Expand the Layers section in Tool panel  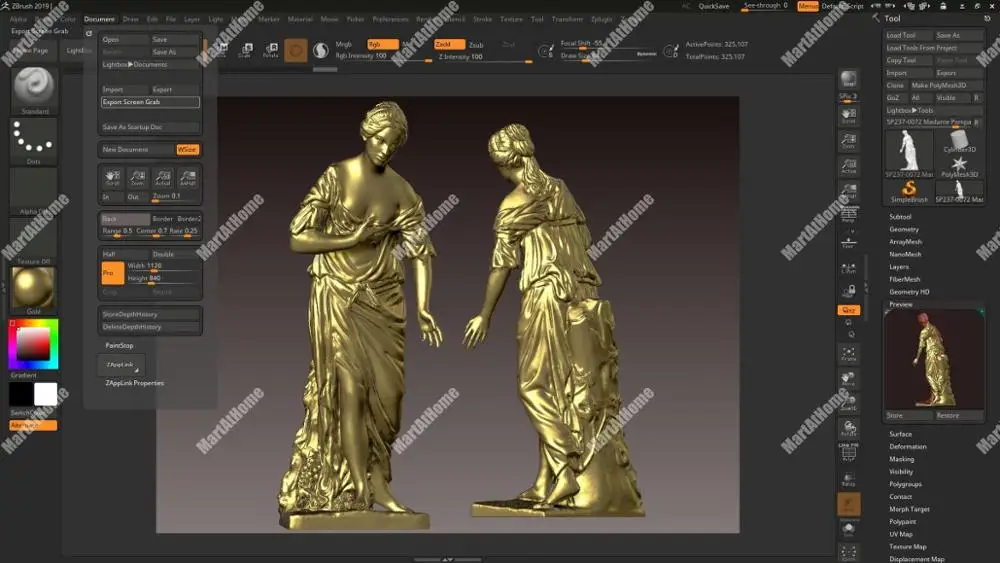click(x=899, y=267)
